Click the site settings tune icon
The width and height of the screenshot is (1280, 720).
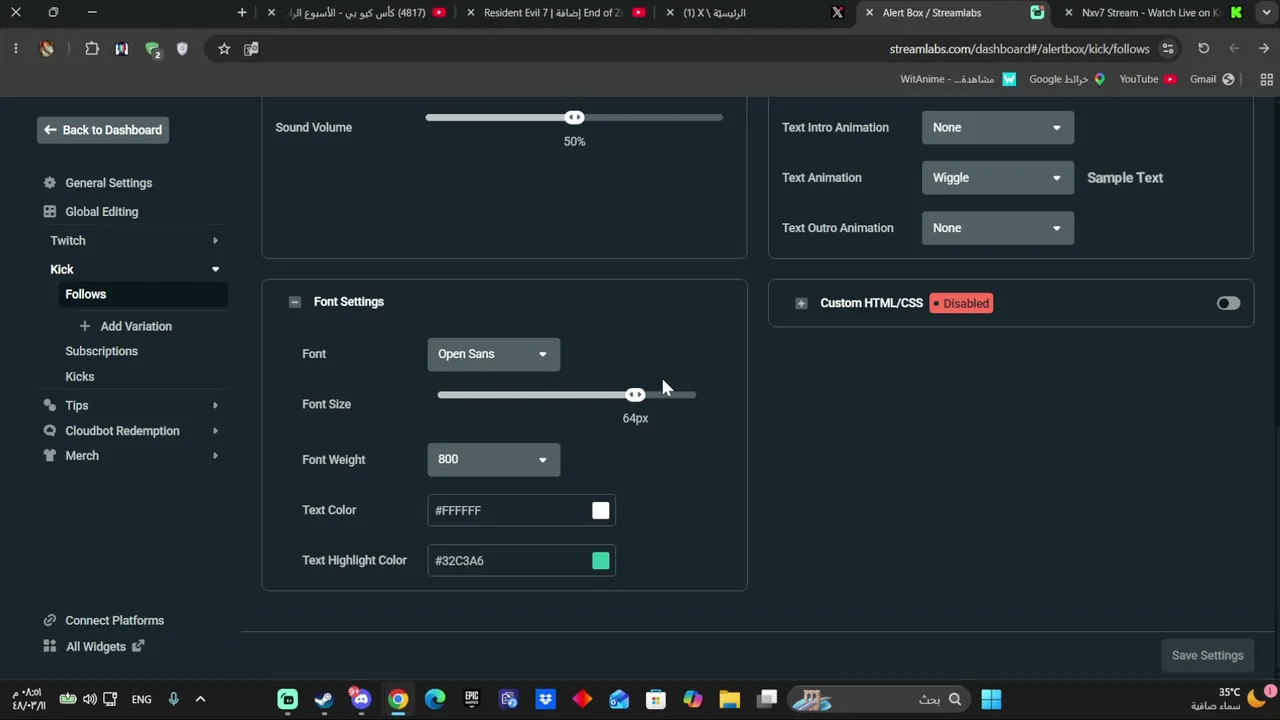coord(1168,49)
